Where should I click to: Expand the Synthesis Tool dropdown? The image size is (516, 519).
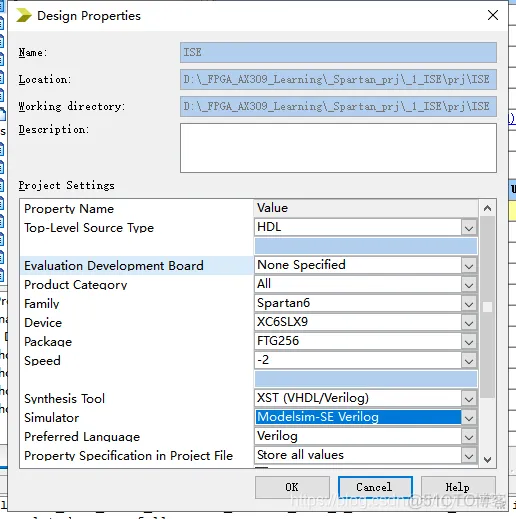coord(469,399)
